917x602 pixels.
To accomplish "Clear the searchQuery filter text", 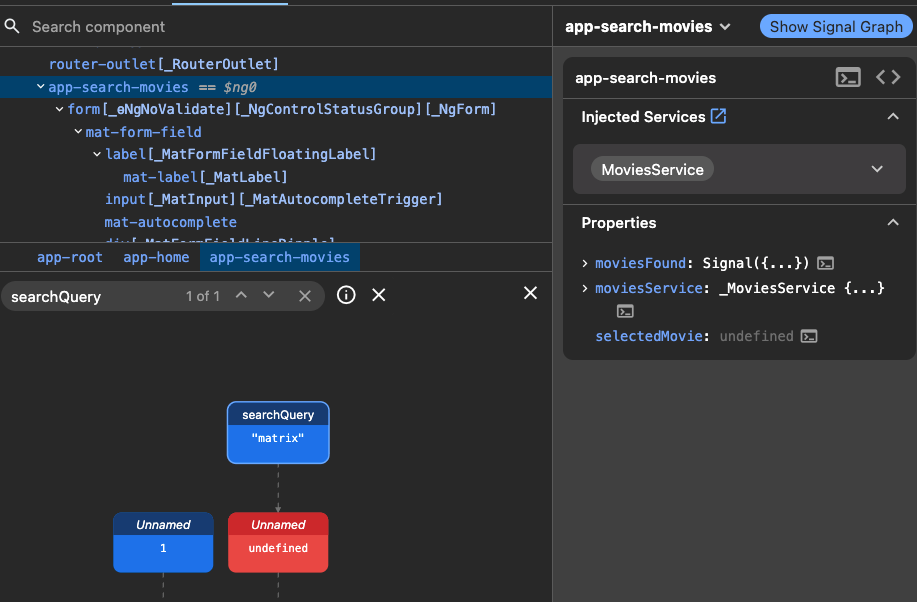I will click(305, 296).
